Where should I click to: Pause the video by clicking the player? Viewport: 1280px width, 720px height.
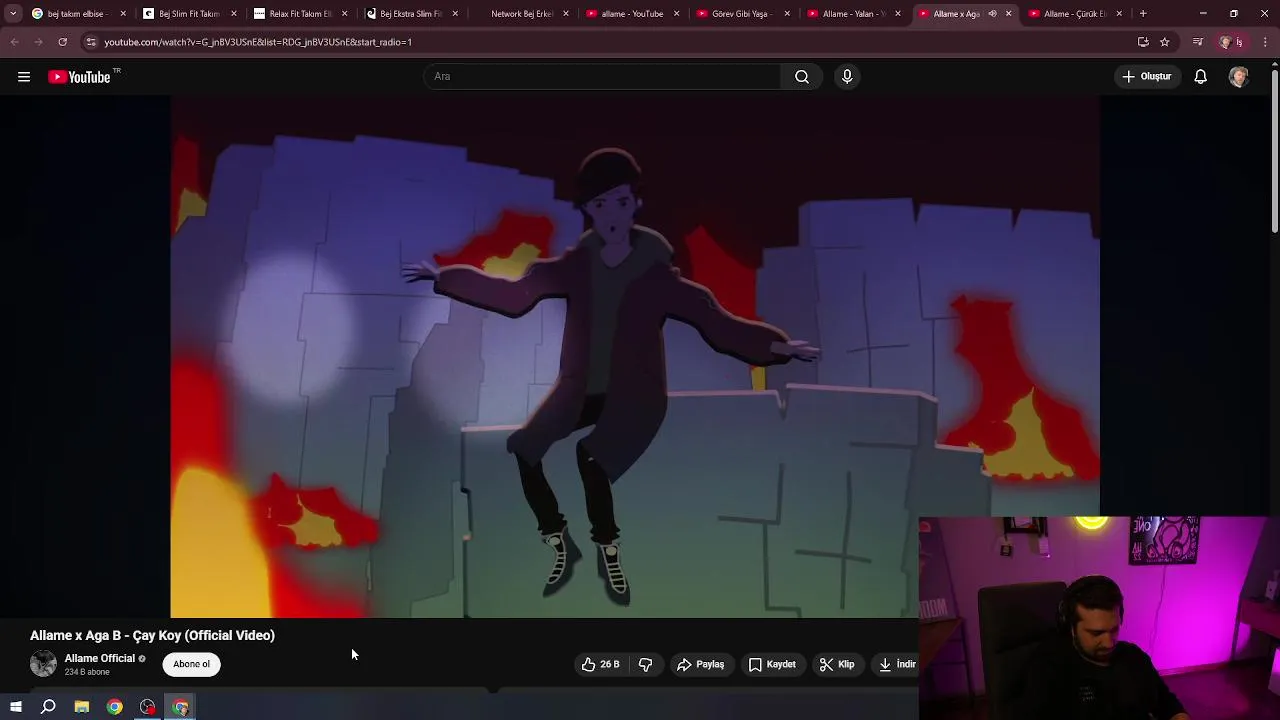(635, 357)
